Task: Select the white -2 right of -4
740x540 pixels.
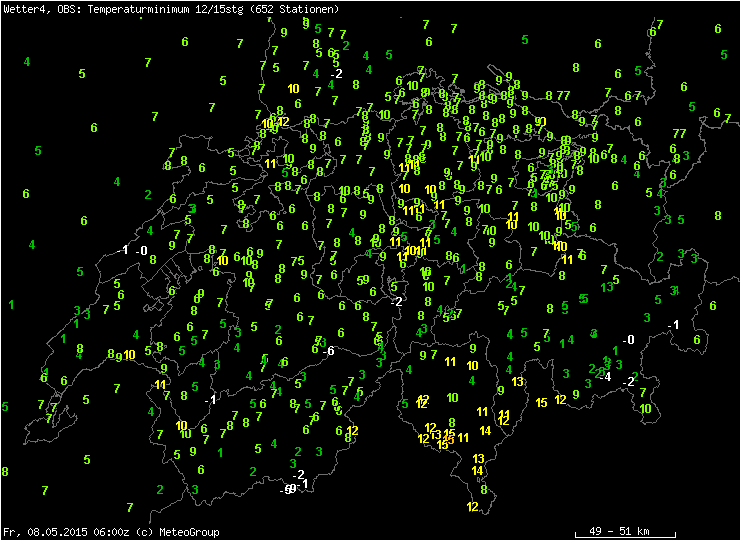Action: (x=628, y=382)
